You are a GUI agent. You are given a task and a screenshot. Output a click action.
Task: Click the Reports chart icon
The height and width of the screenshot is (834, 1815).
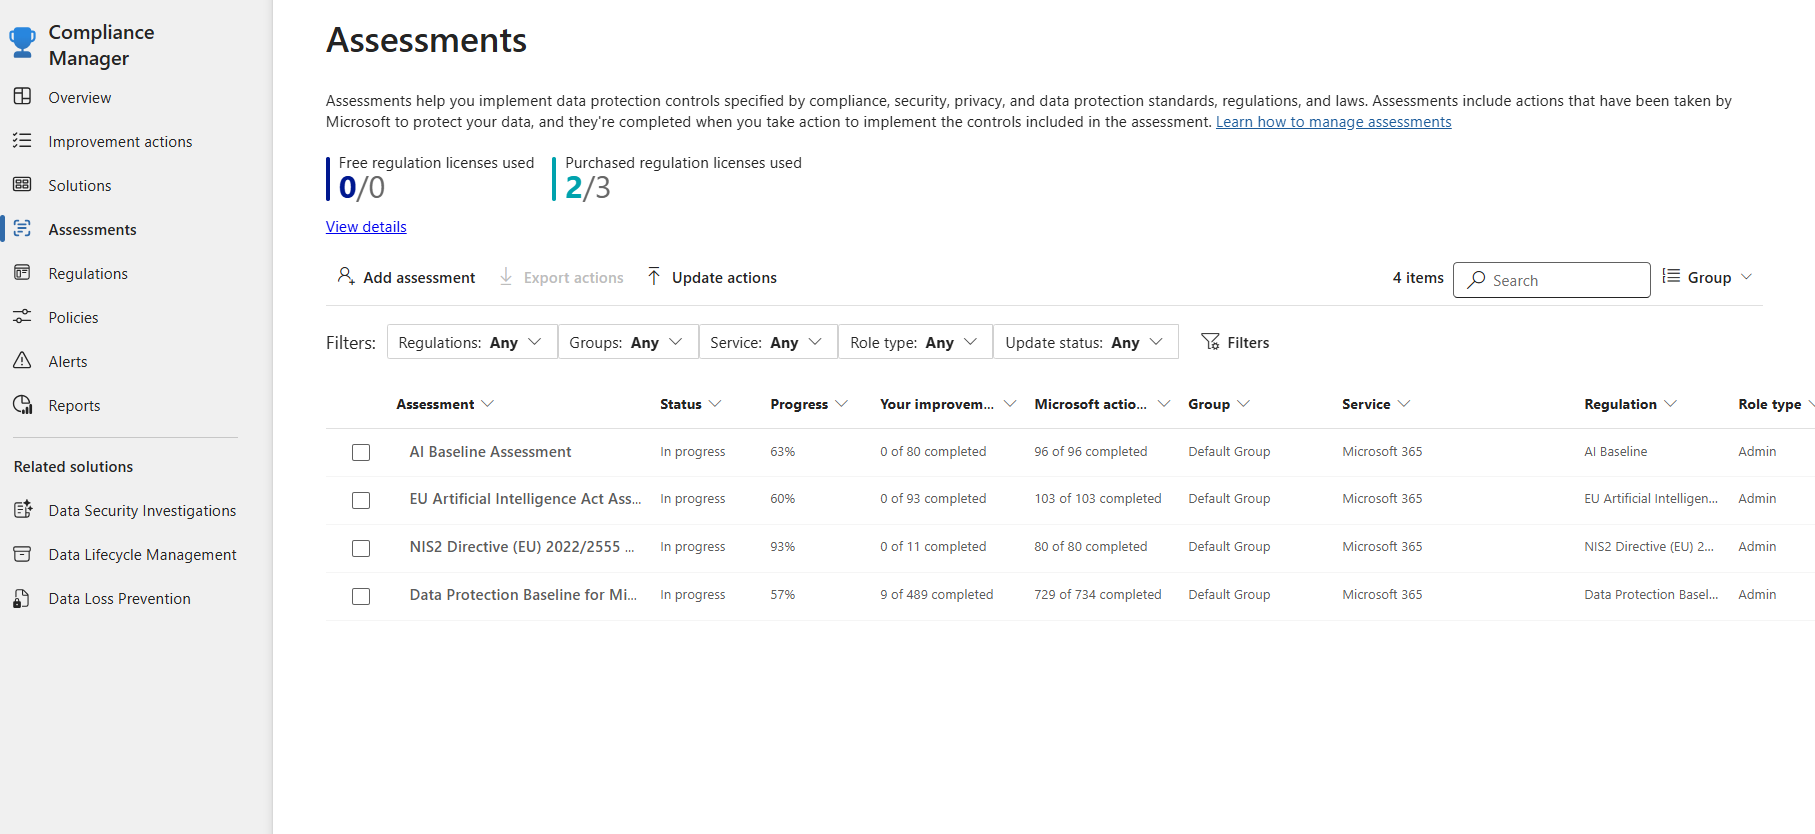pos(22,405)
